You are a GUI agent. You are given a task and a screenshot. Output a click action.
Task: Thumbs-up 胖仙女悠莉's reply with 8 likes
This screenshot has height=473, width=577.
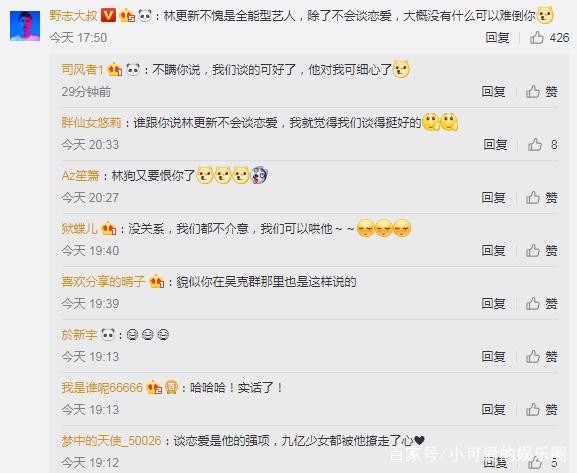pyautogui.click(x=535, y=145)
